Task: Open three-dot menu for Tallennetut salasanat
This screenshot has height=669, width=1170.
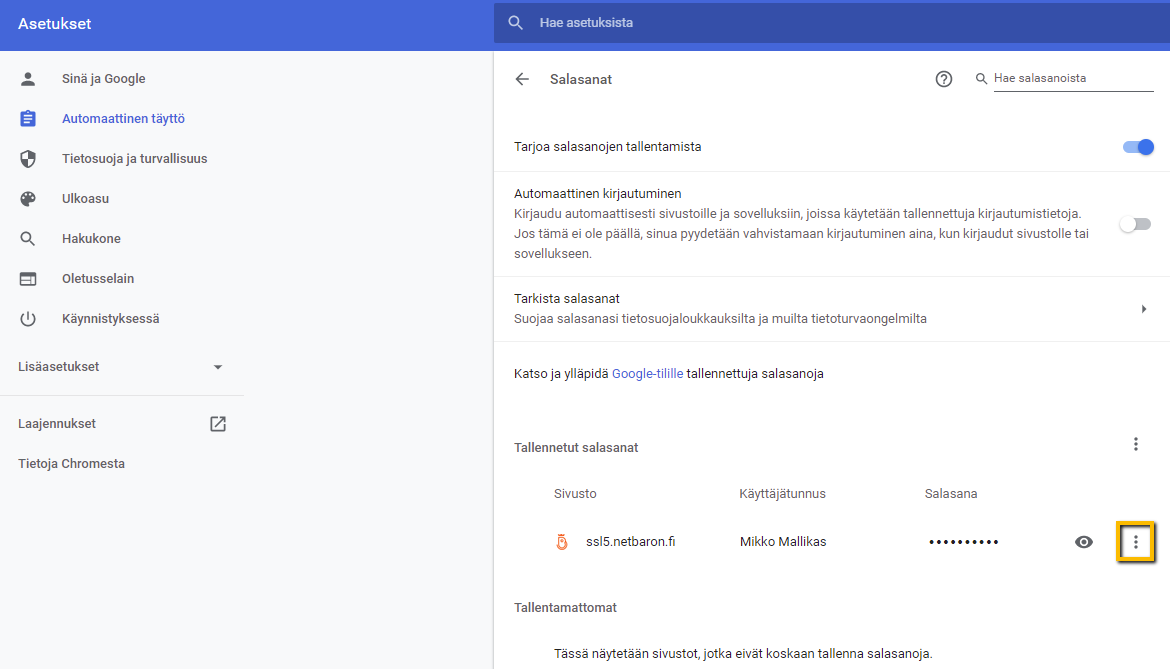Action: click(1135, 444)
